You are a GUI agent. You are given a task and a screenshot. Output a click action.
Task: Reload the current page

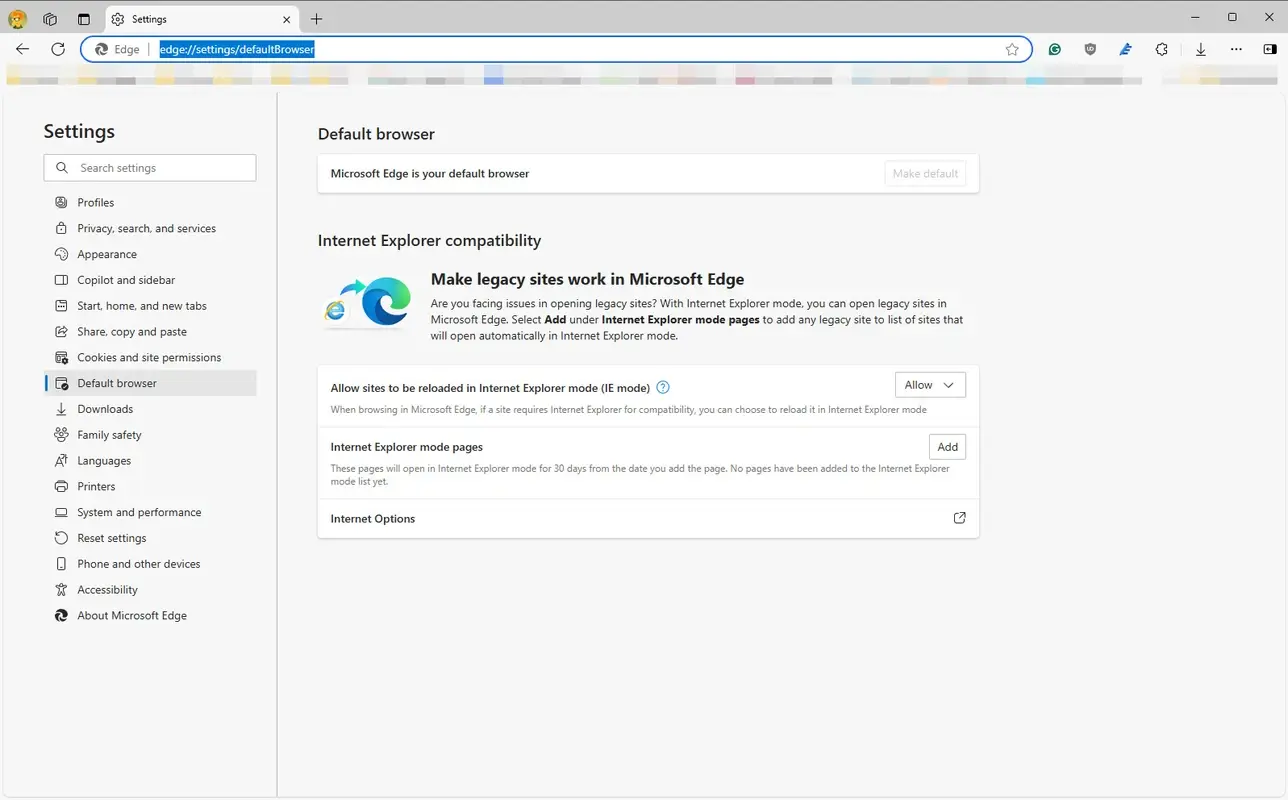59,48
